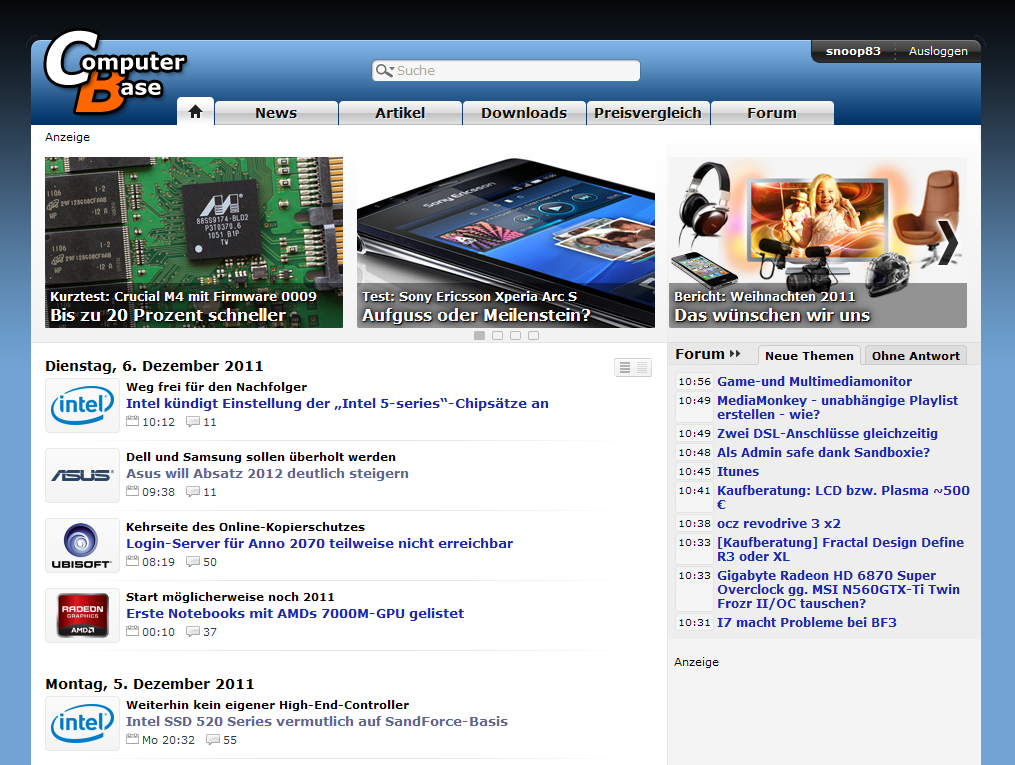1015x765 pixels.
Task: Click the Ubisoft logo thumbnail
Action: pos(82,546)
